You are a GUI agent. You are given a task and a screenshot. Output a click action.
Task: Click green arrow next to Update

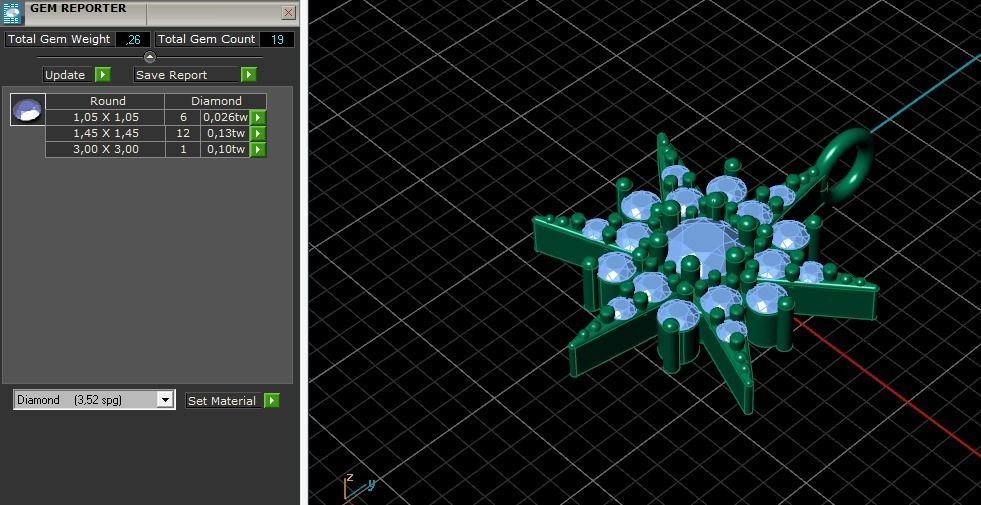coord(103,74)
